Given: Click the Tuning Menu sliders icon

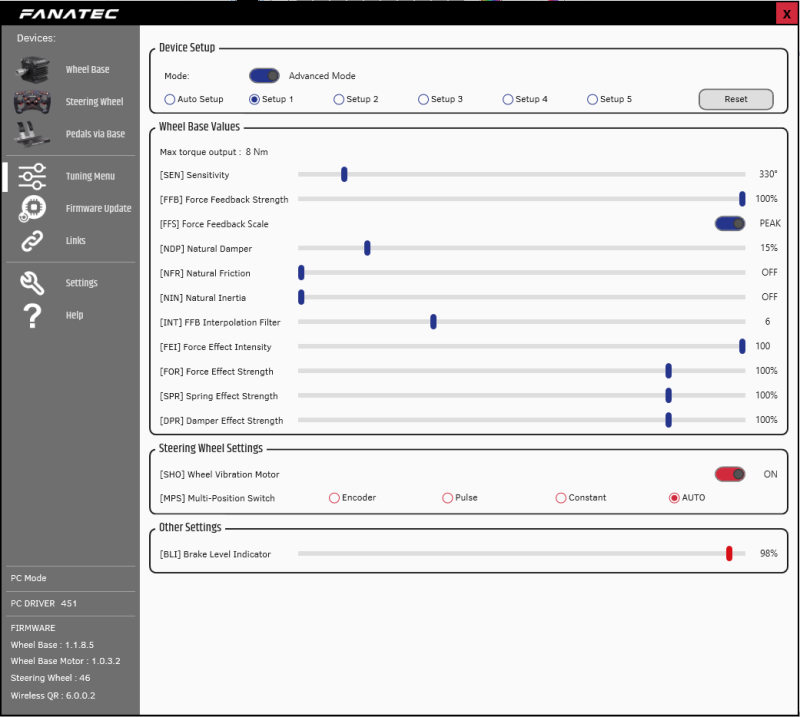Looking at the screenshot, I should [x=32, y=176].
